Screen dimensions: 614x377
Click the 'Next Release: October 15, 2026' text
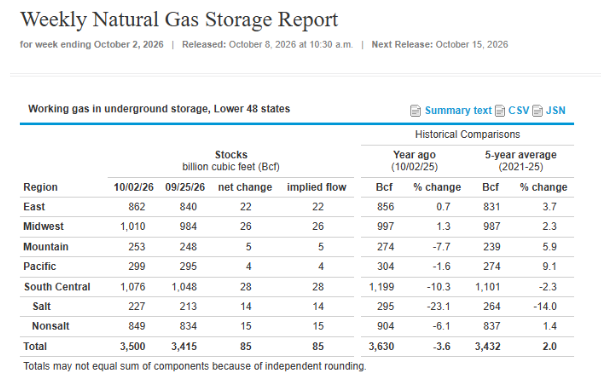[439, 45]
